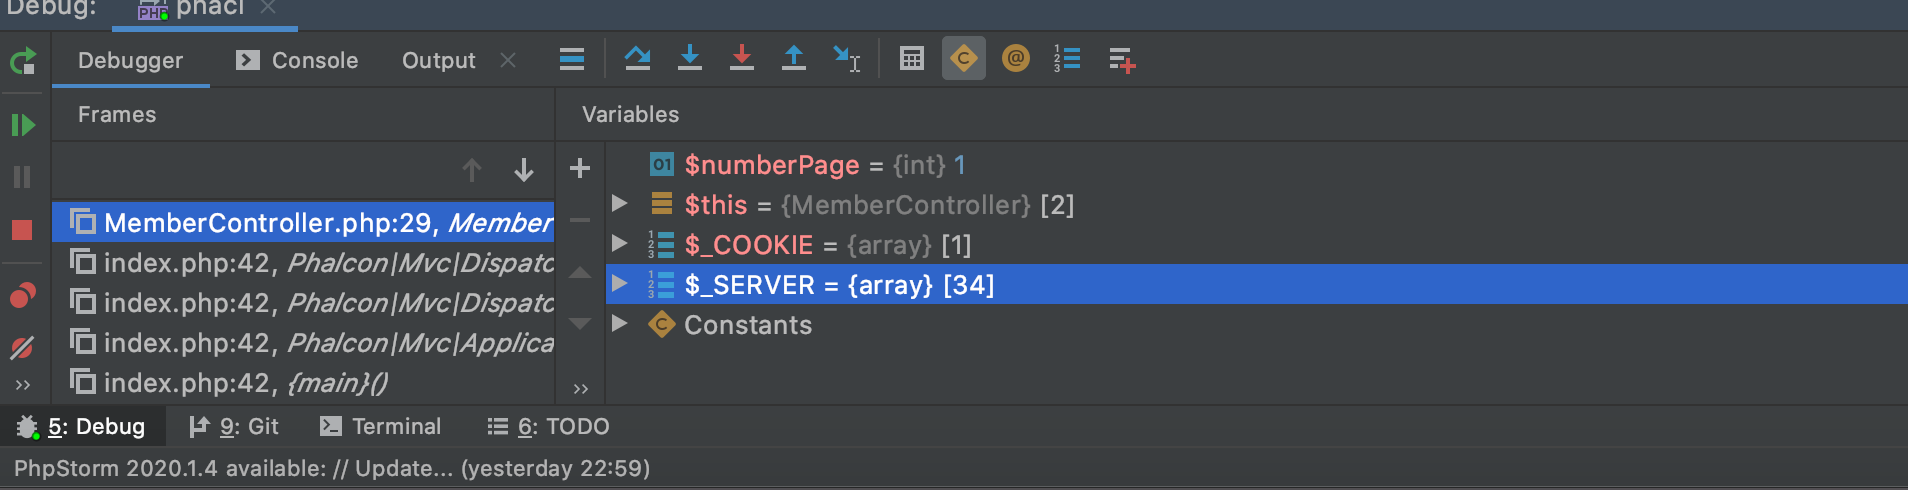The width and height of the screenshot is (1908, 490).
Task: Toggle mute breakpoints
Action: tap(22, 347)
